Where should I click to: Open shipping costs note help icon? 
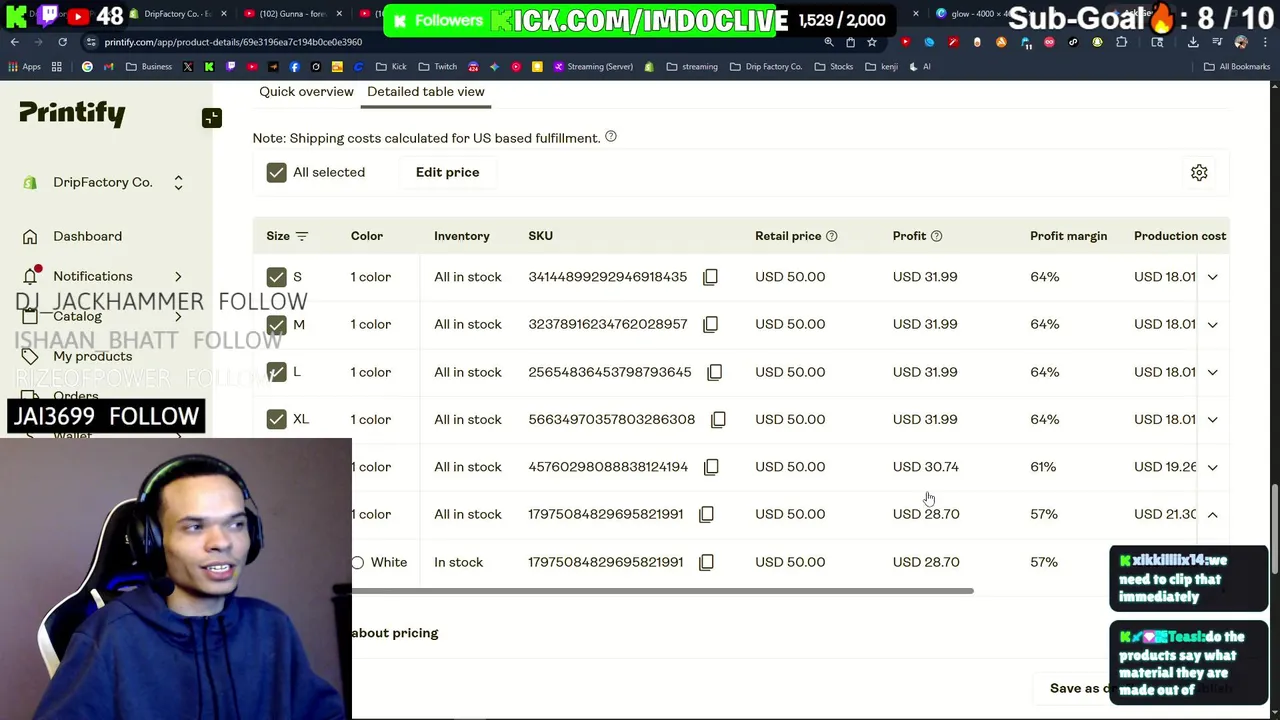click(x=611, y=137)
